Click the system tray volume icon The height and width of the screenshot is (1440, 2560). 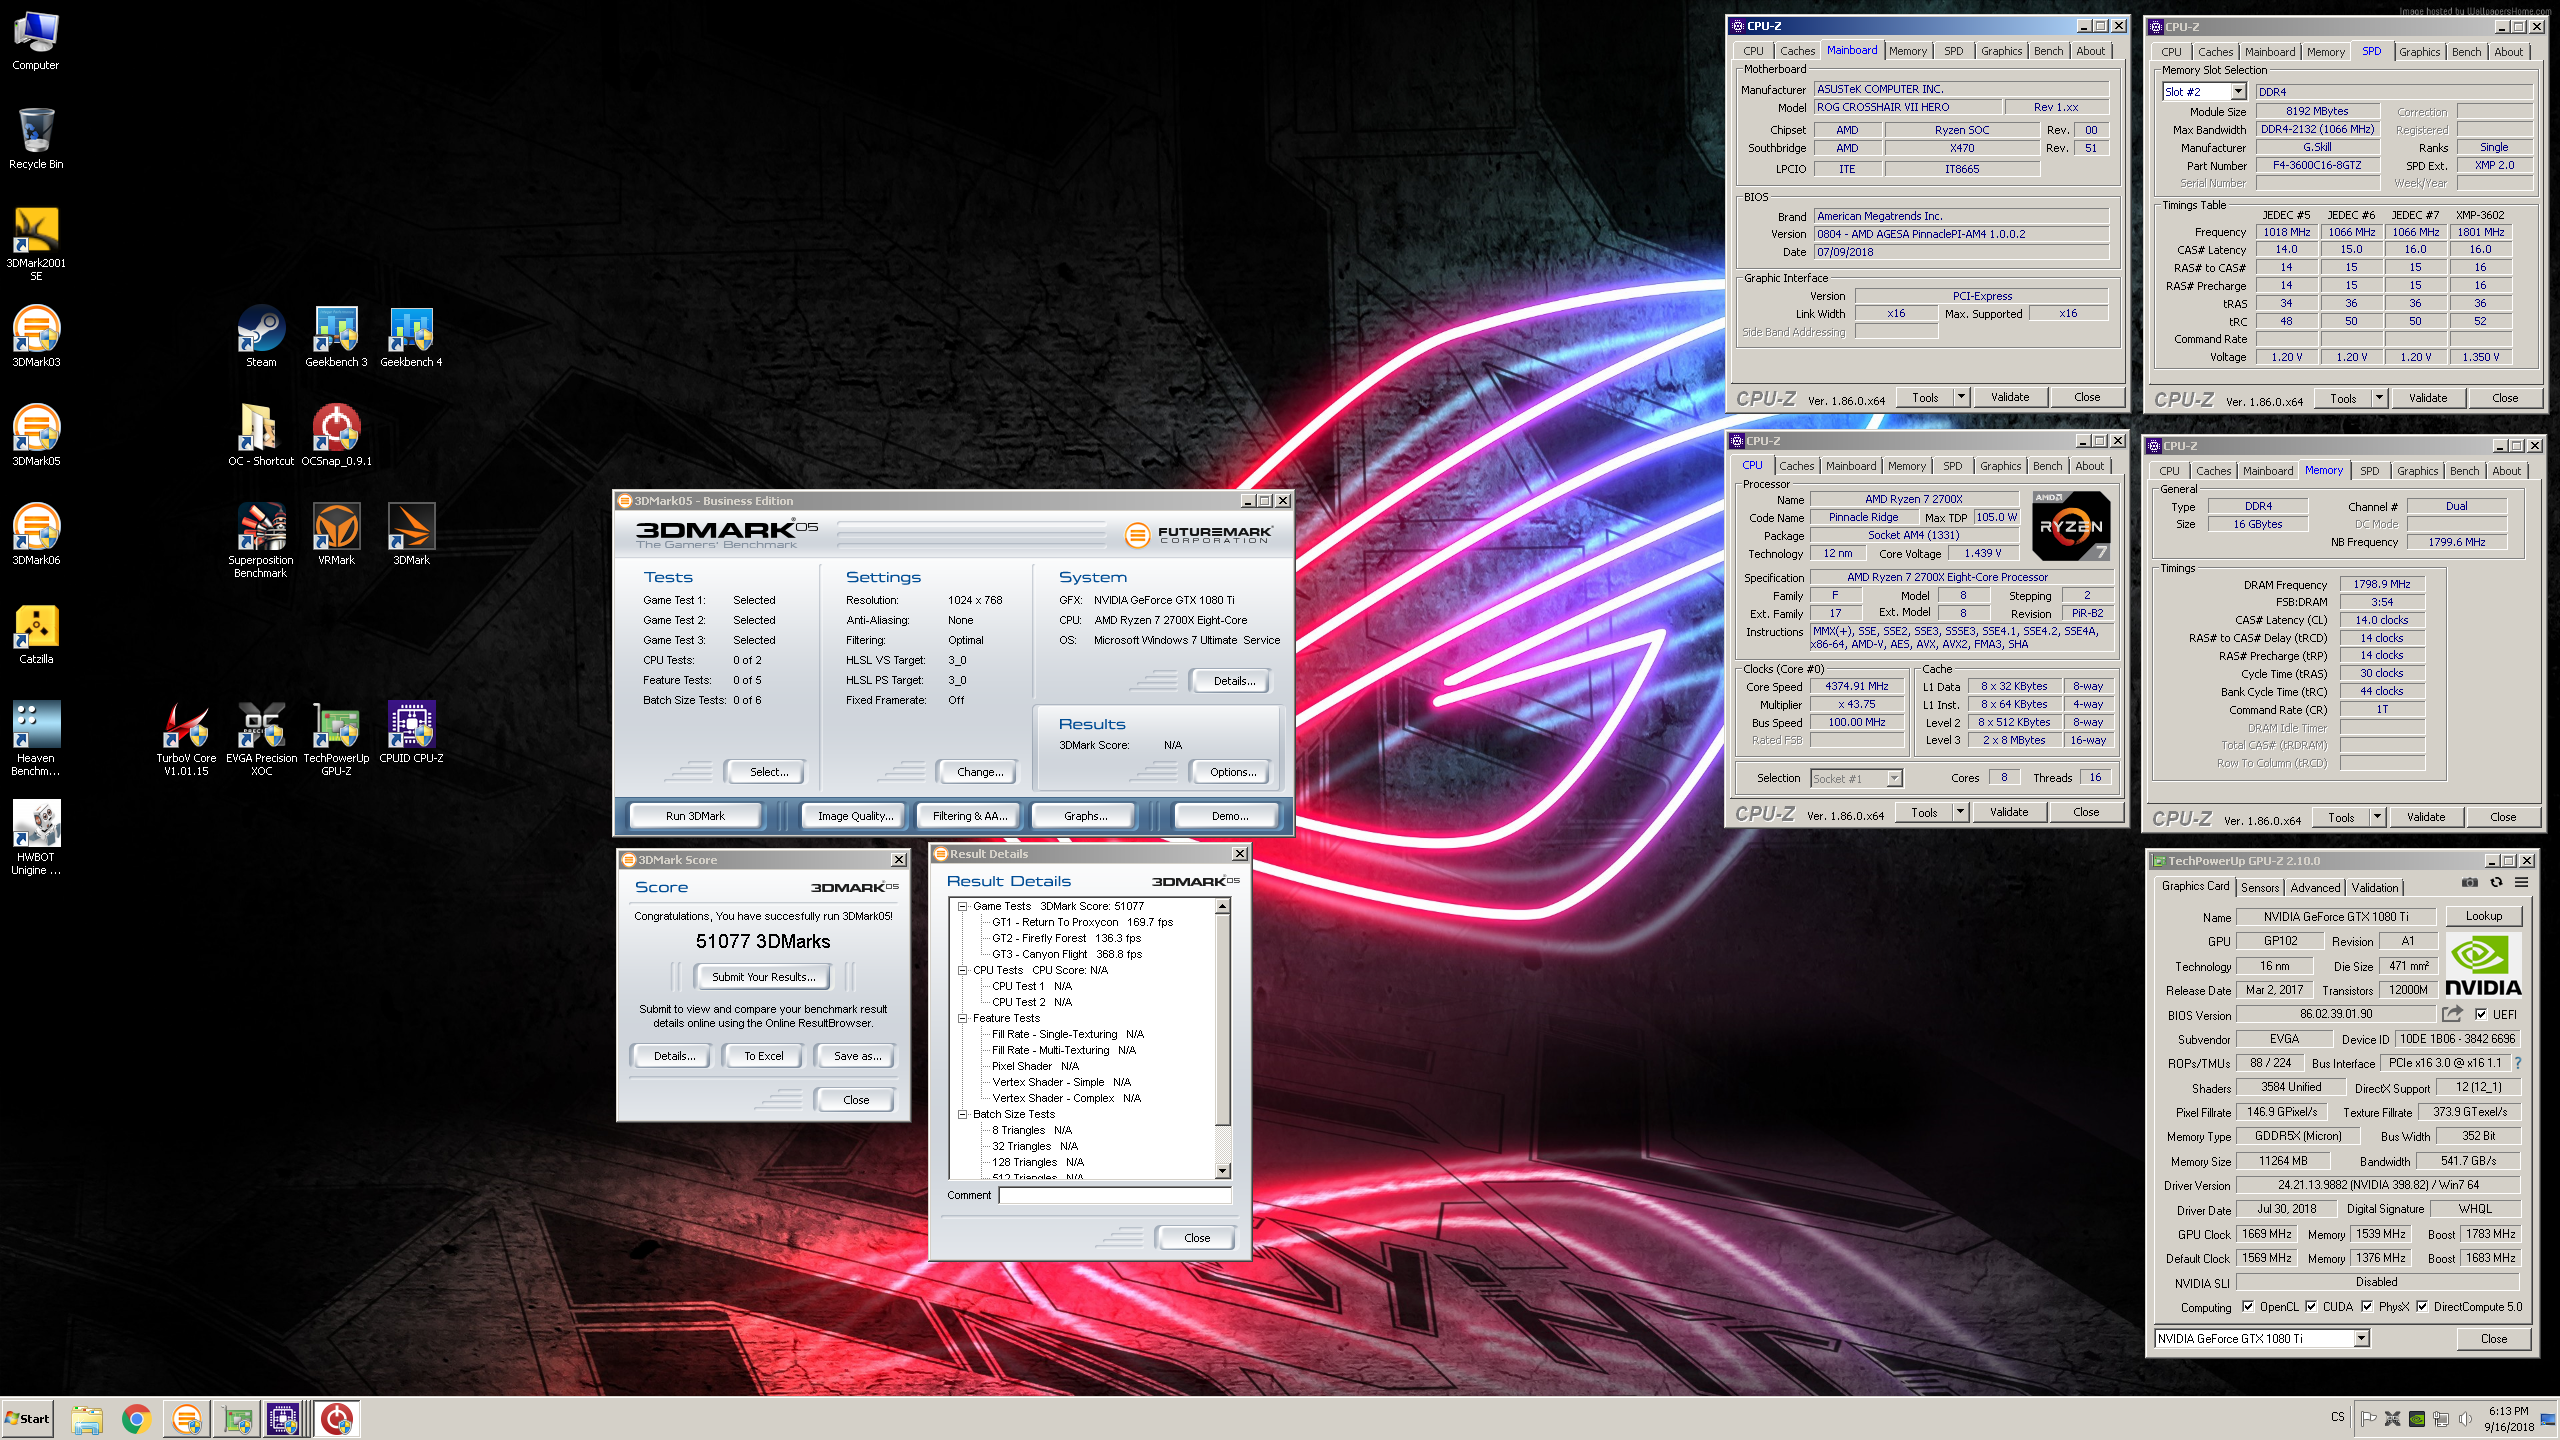[x=2466, y=1418]
